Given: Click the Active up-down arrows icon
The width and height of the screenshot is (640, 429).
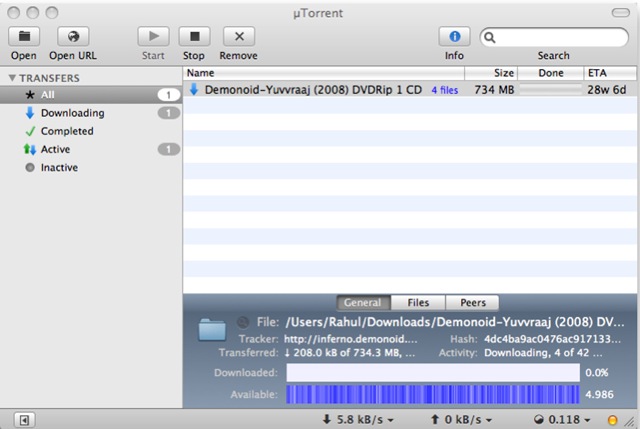Looking at the screenshot, I should click(30, 149).
